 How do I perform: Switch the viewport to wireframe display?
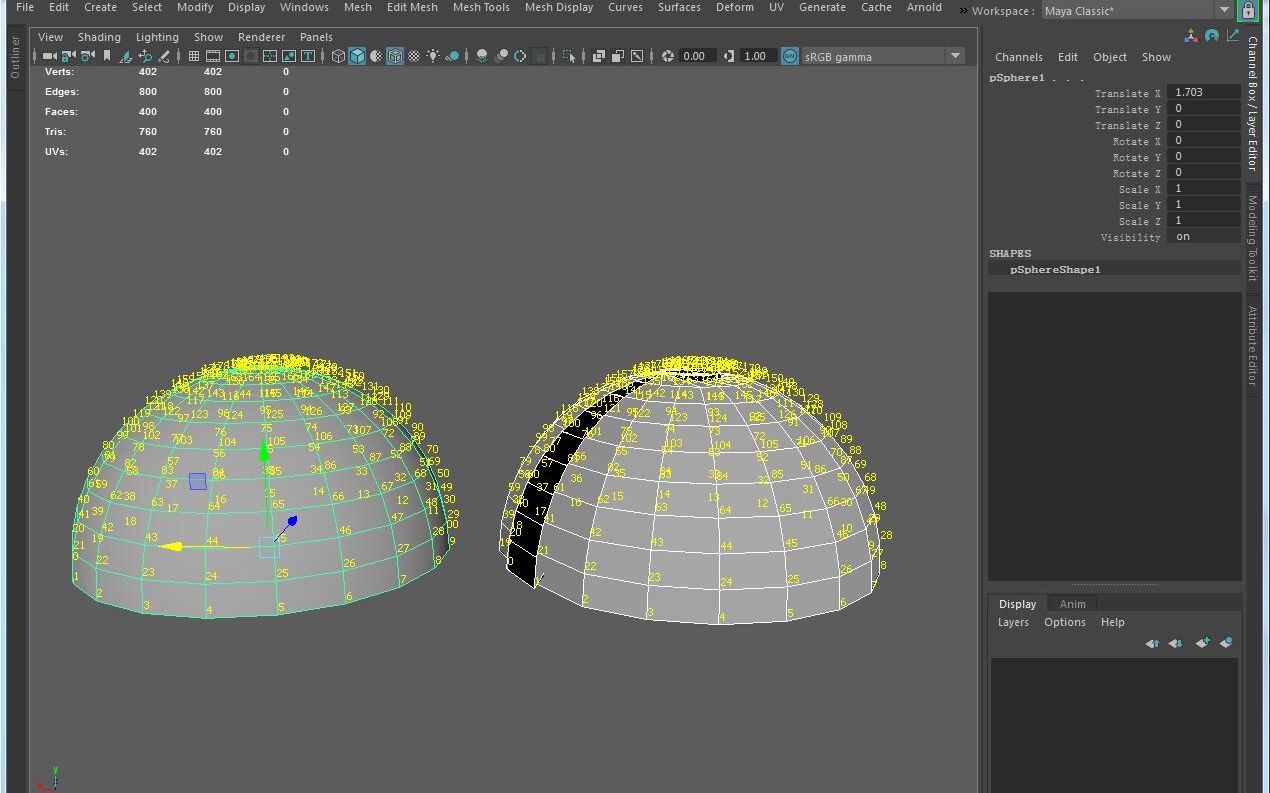coord(339,56)
